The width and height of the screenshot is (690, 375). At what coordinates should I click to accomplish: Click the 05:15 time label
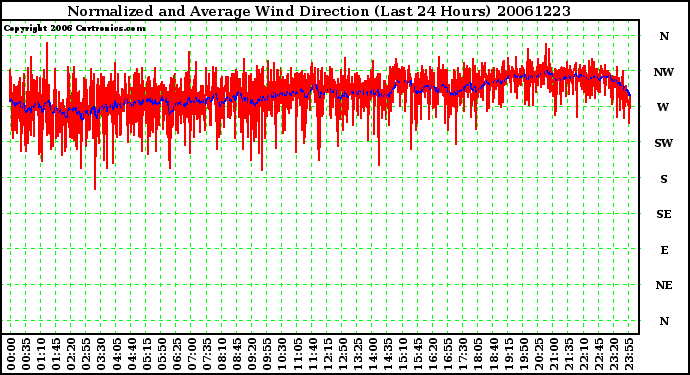point(147,354)
